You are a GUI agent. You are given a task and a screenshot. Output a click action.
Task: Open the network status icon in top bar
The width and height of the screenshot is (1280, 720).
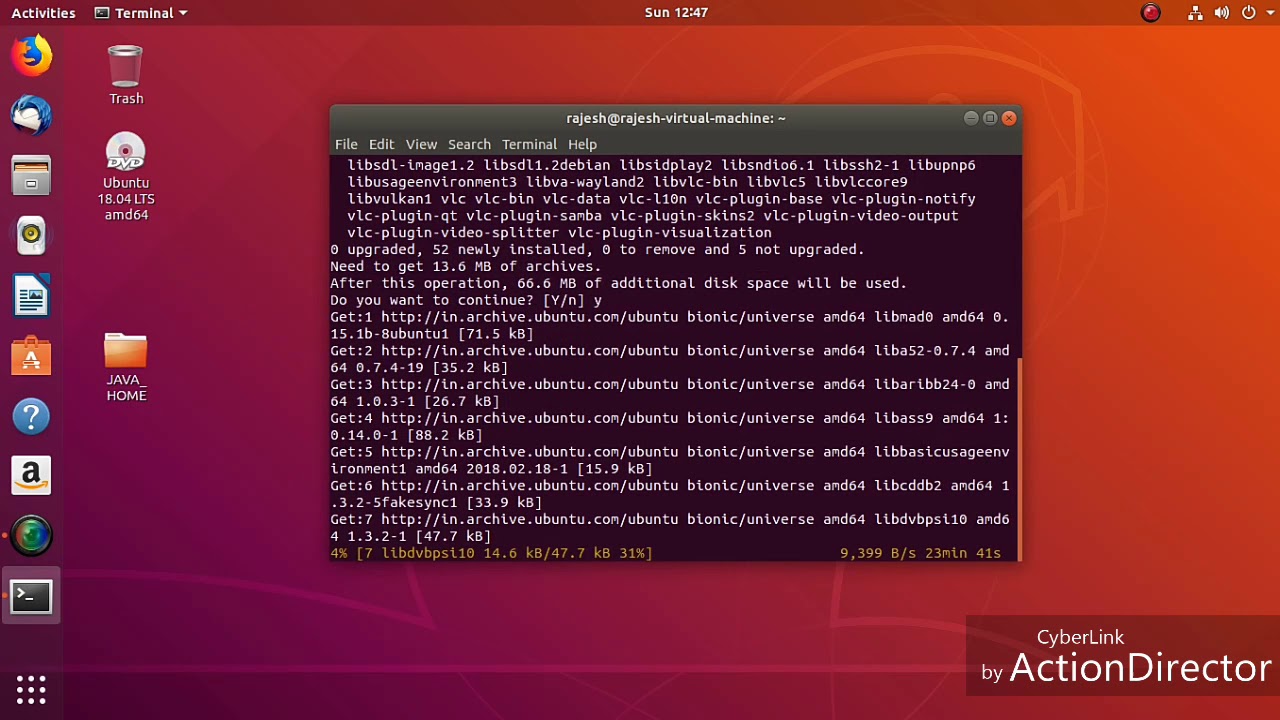click(x=1195, y=13)
